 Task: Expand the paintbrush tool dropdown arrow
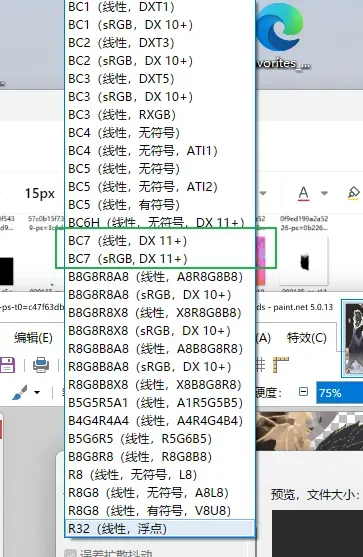(37, 393)
